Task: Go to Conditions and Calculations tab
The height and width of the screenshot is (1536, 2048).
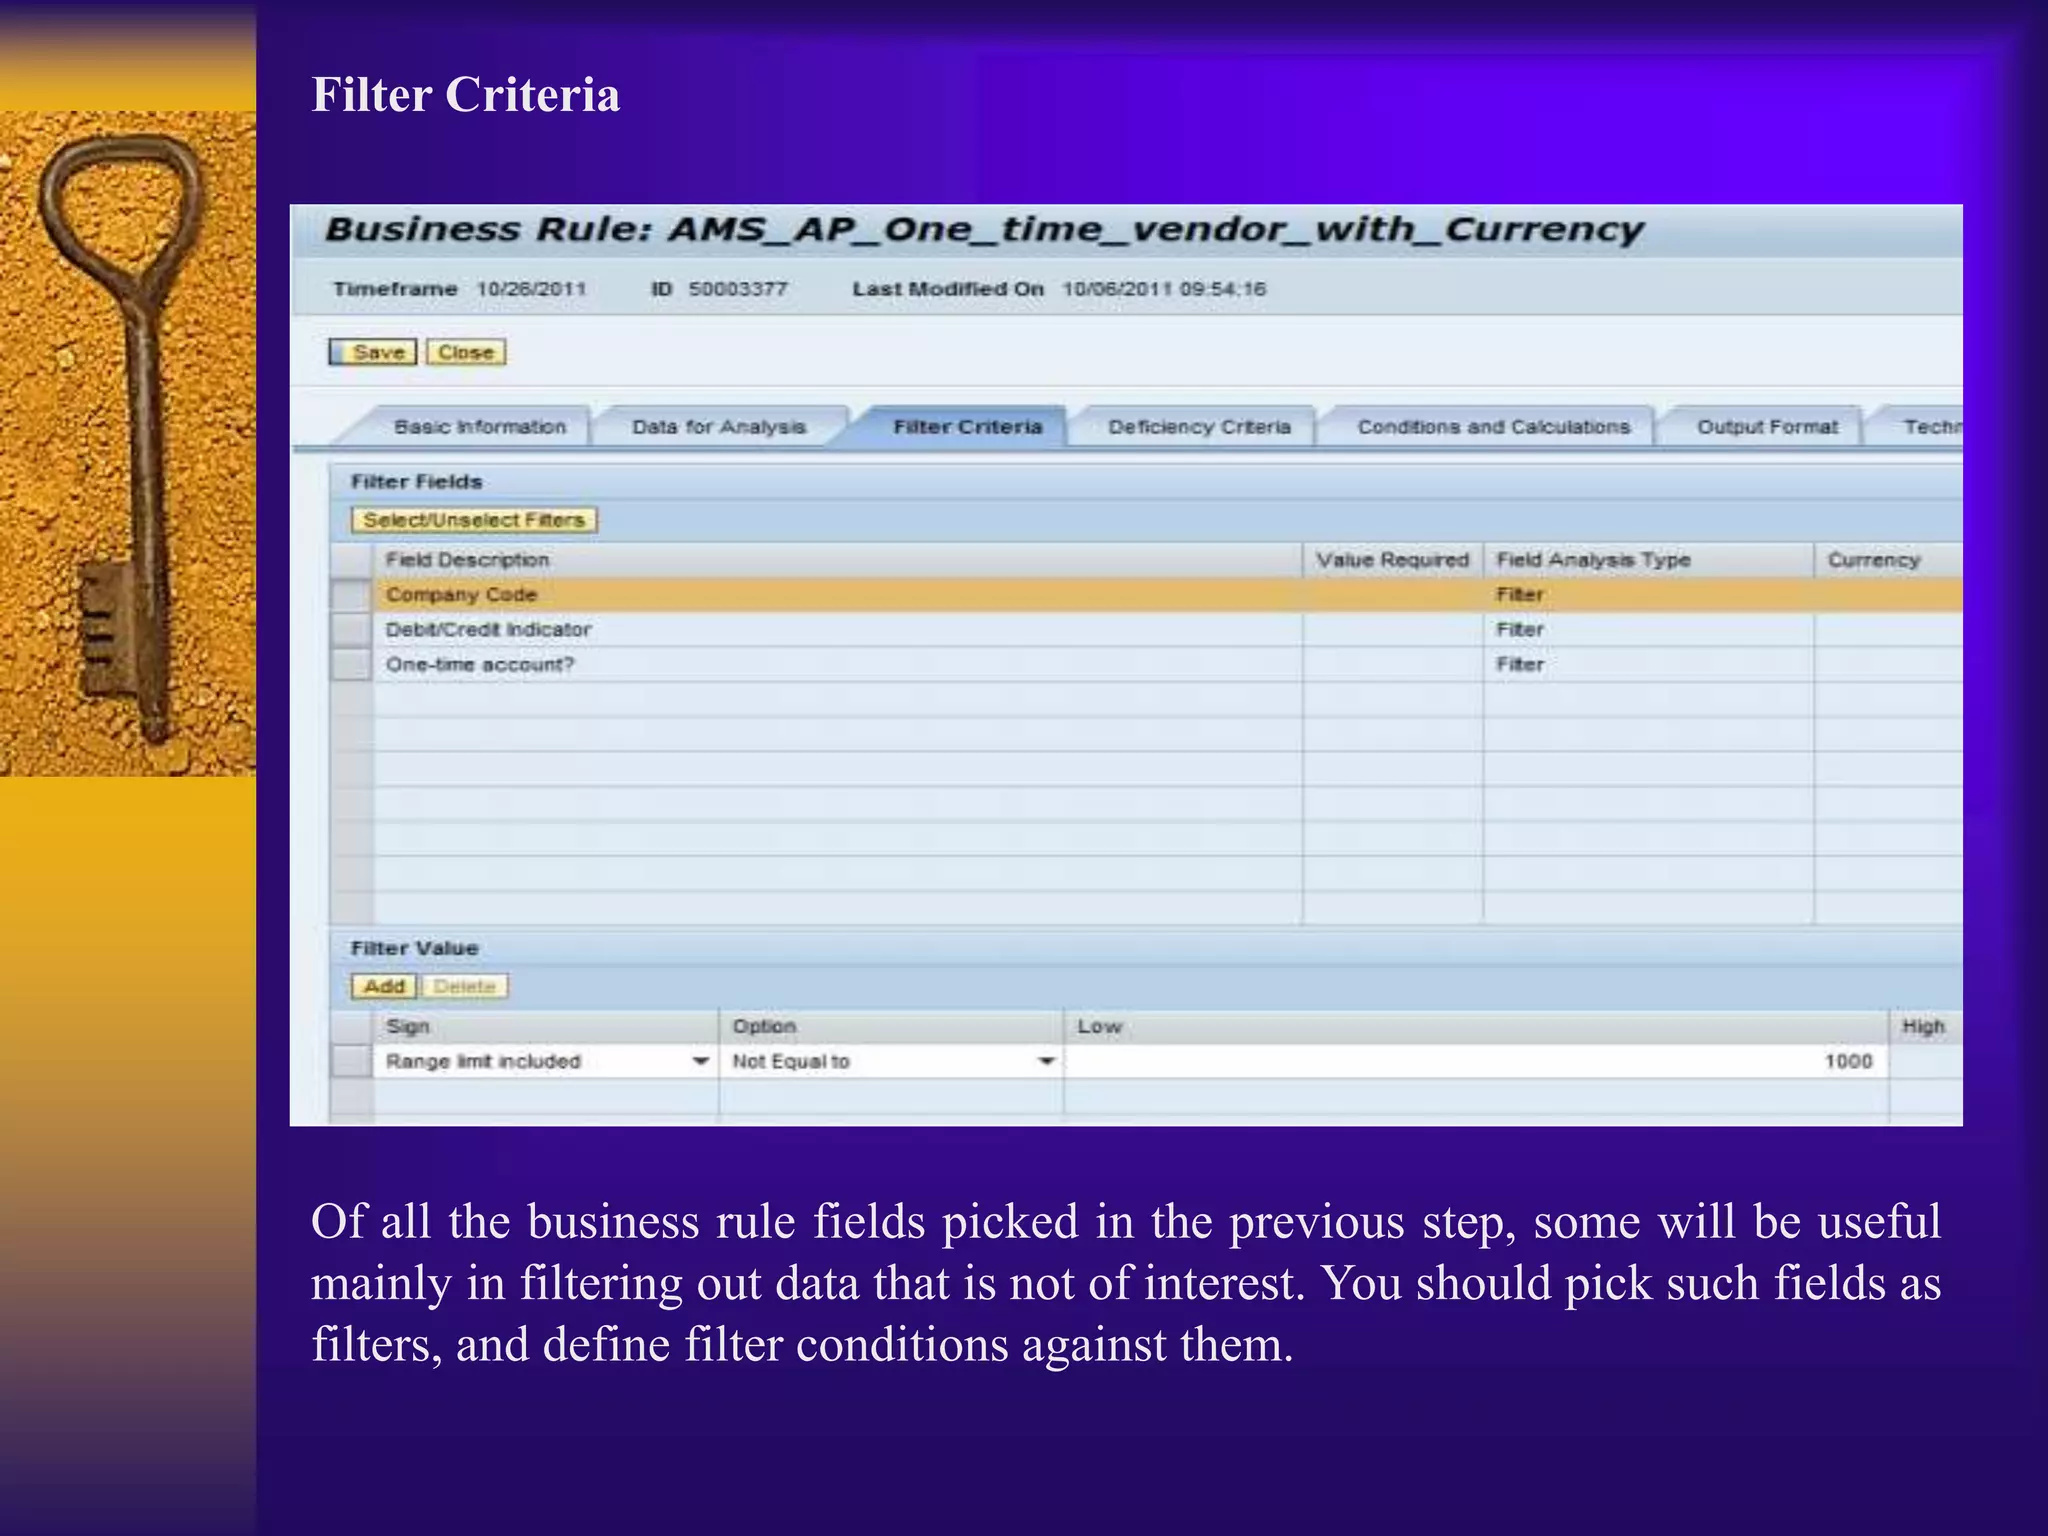Action: tap(1493, 427)
